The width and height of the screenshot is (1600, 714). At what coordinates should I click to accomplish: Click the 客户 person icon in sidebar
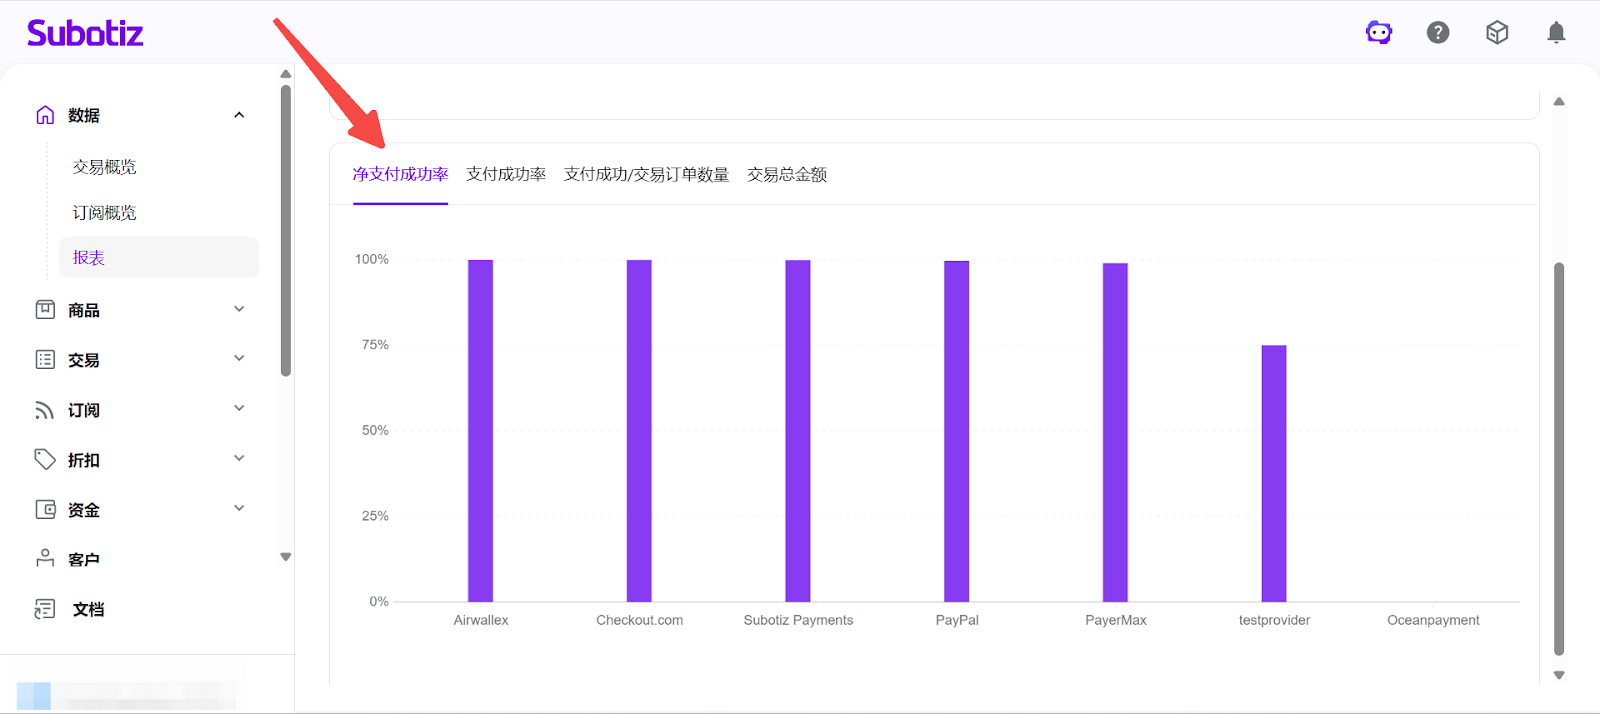[x=45, y=559]
